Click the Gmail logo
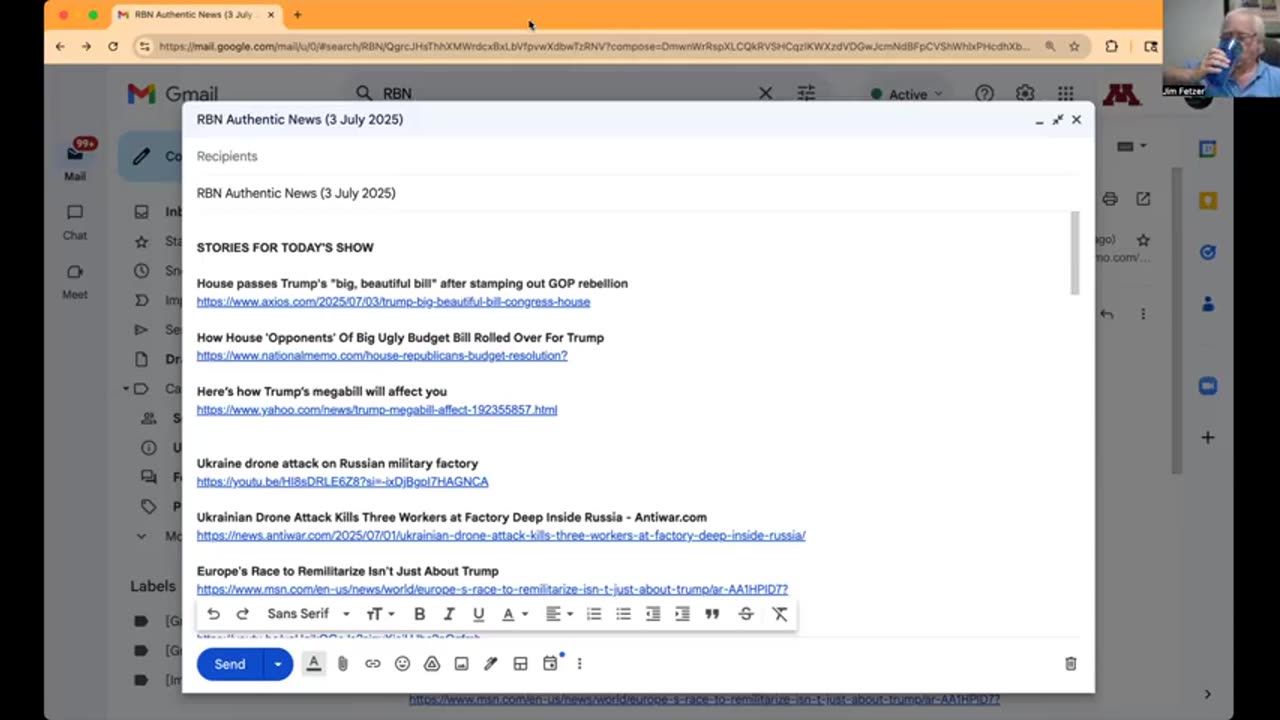1280x720 pixels. tap(172, 94)
